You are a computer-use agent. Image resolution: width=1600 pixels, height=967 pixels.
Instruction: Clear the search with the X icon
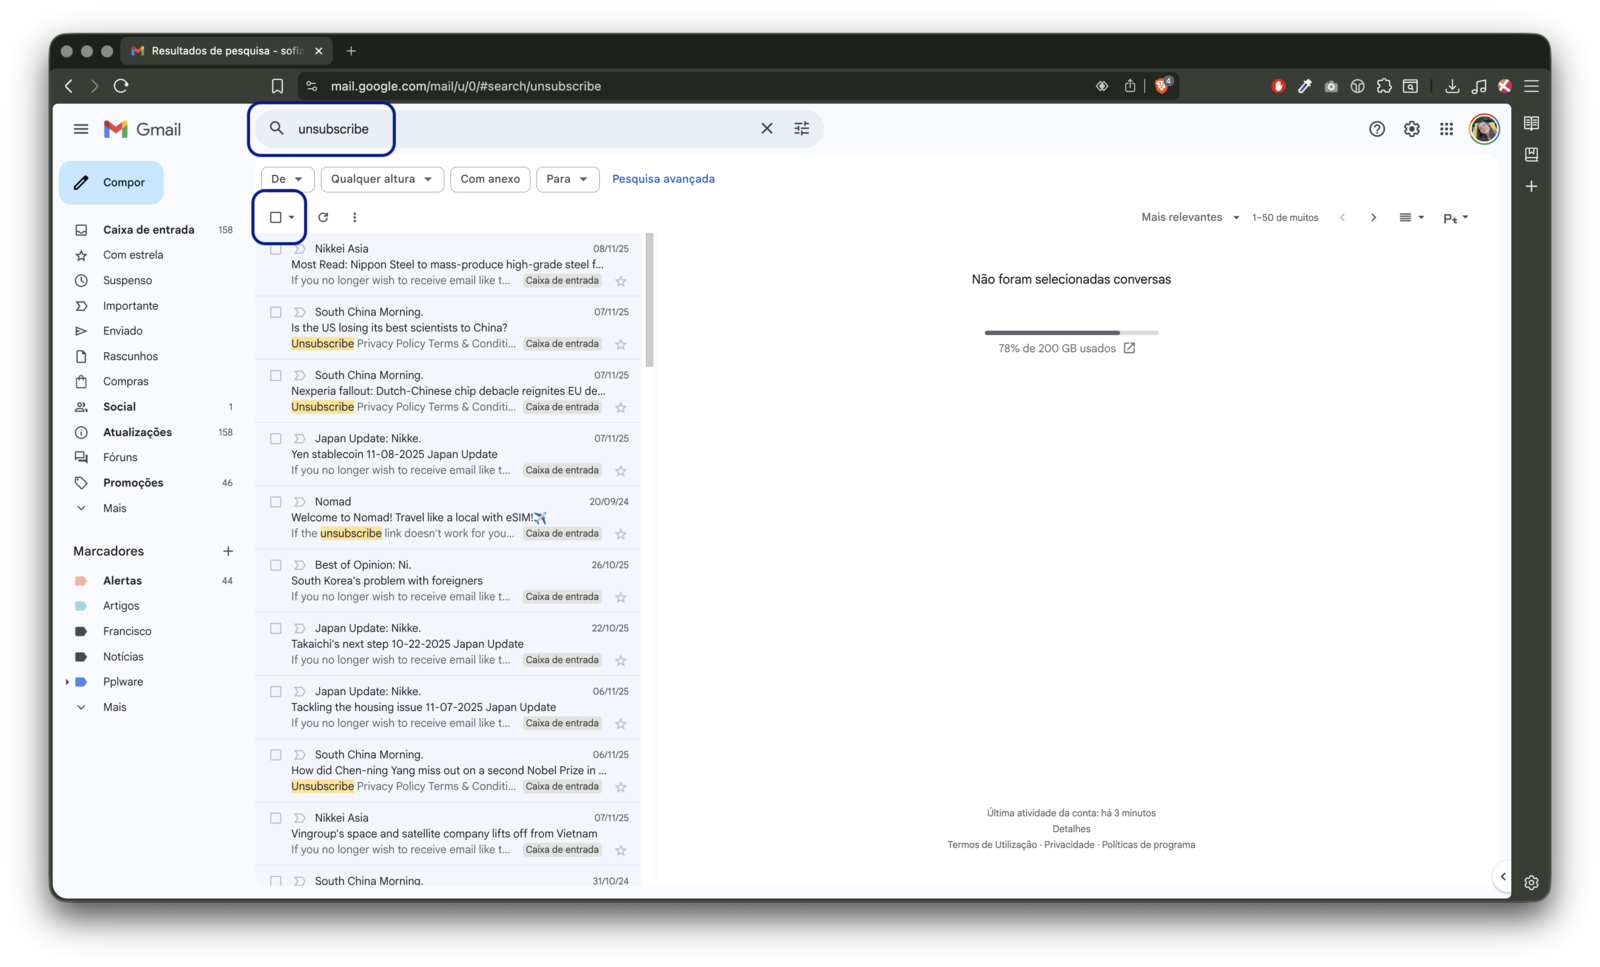(x=766, y=129)
